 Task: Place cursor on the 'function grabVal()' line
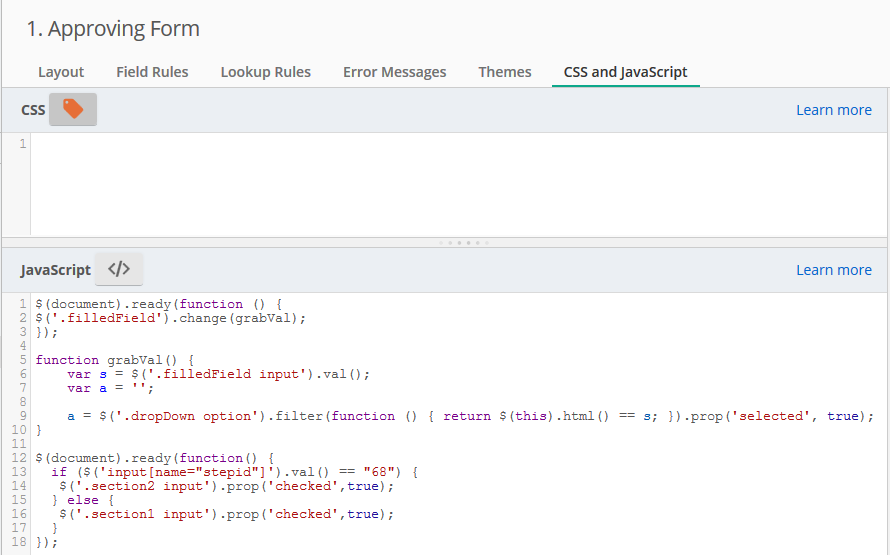(x=115, y=360)
